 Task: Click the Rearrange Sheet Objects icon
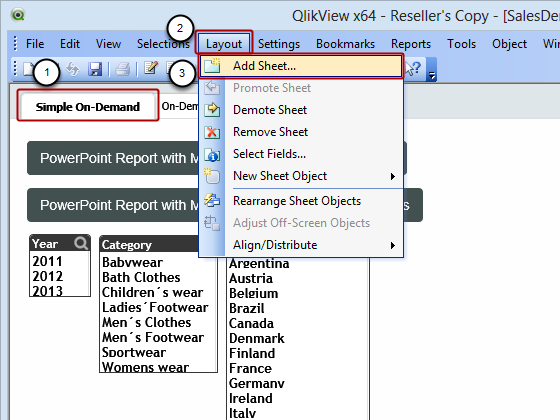[x=212, y=200]
